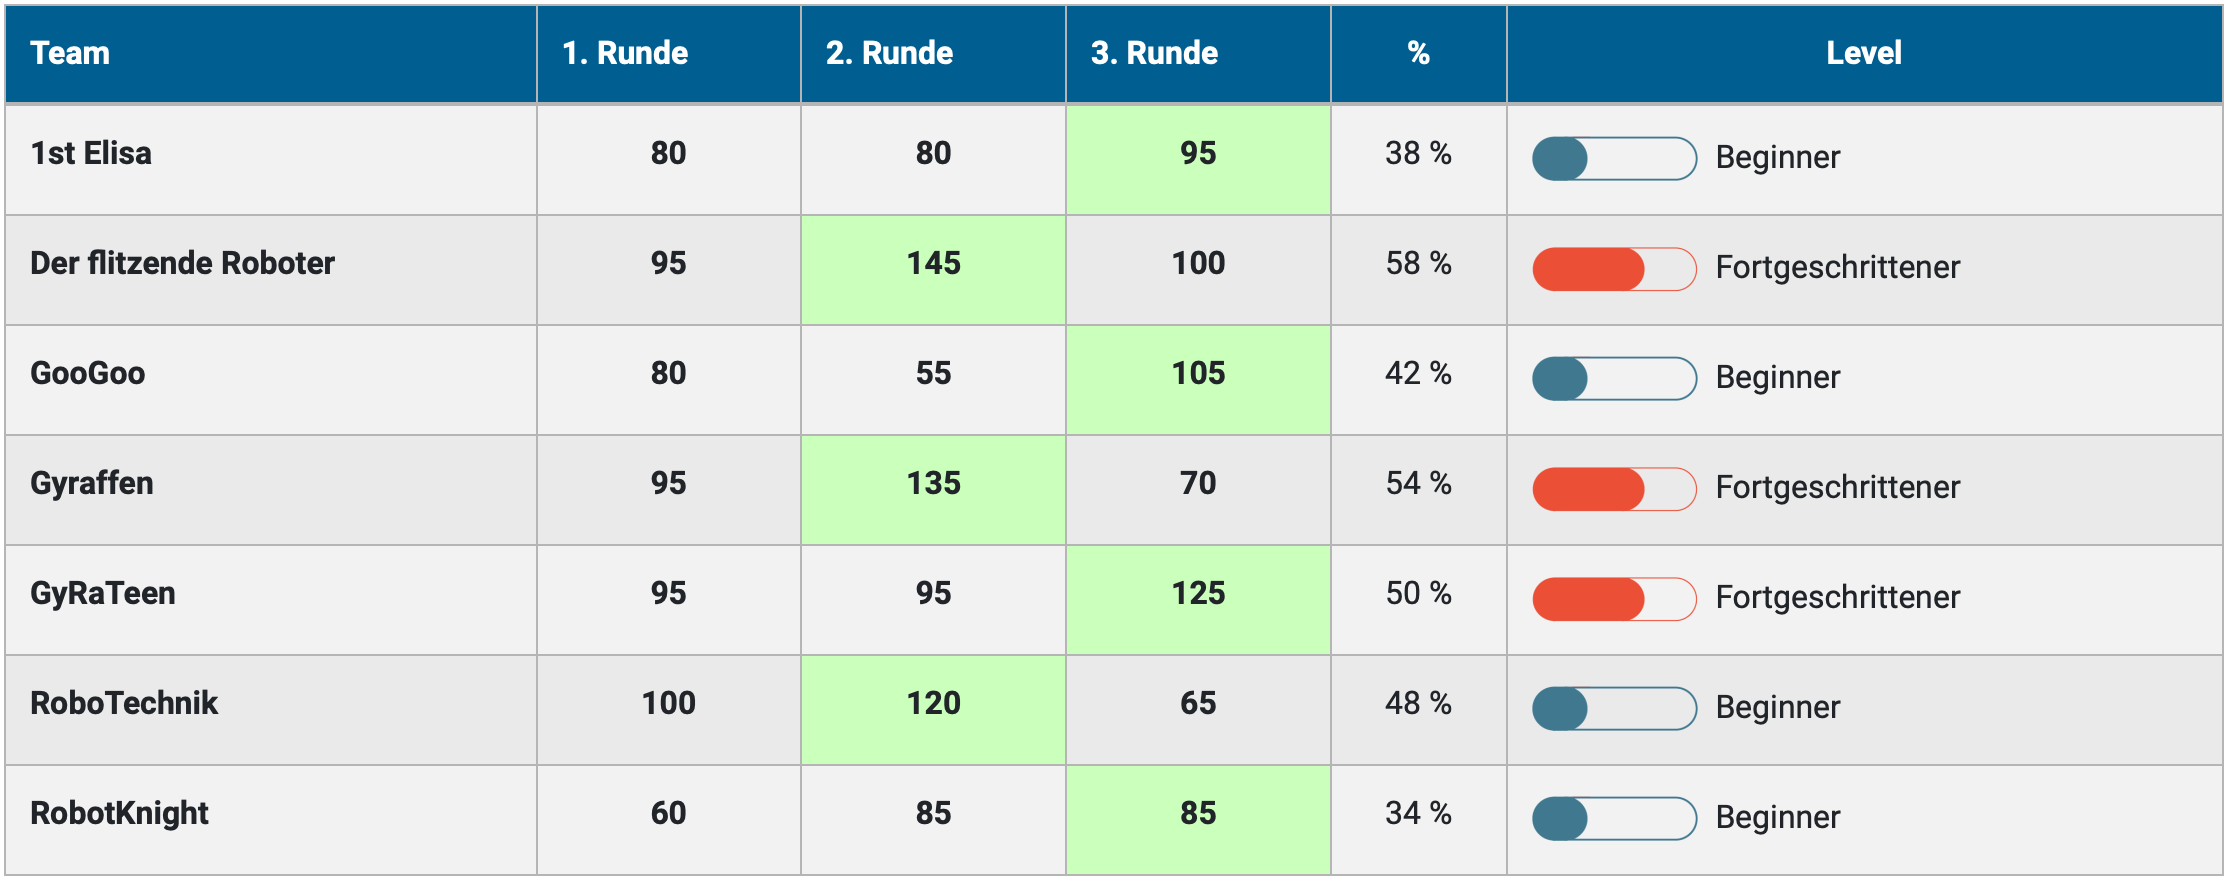Screen dimensions: 2234x886
Task: Click the % column header
Action: [x=1418, y=53]
